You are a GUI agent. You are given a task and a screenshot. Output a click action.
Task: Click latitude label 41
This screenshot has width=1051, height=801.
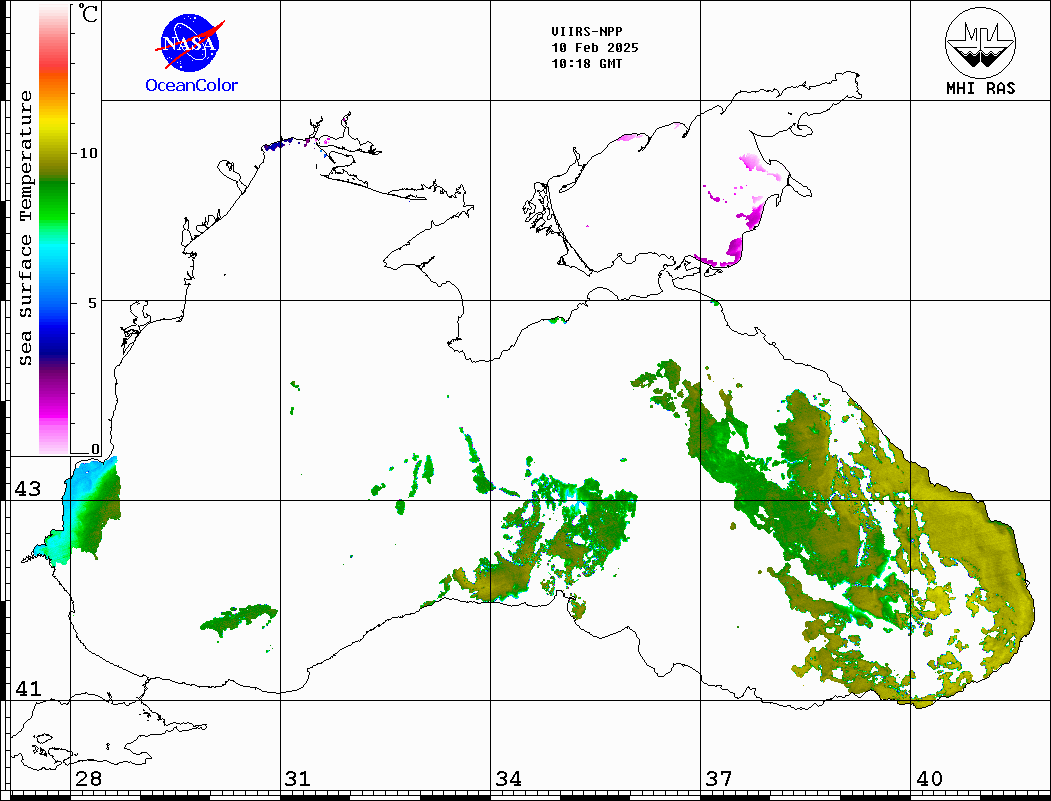(x=27, y=688)
